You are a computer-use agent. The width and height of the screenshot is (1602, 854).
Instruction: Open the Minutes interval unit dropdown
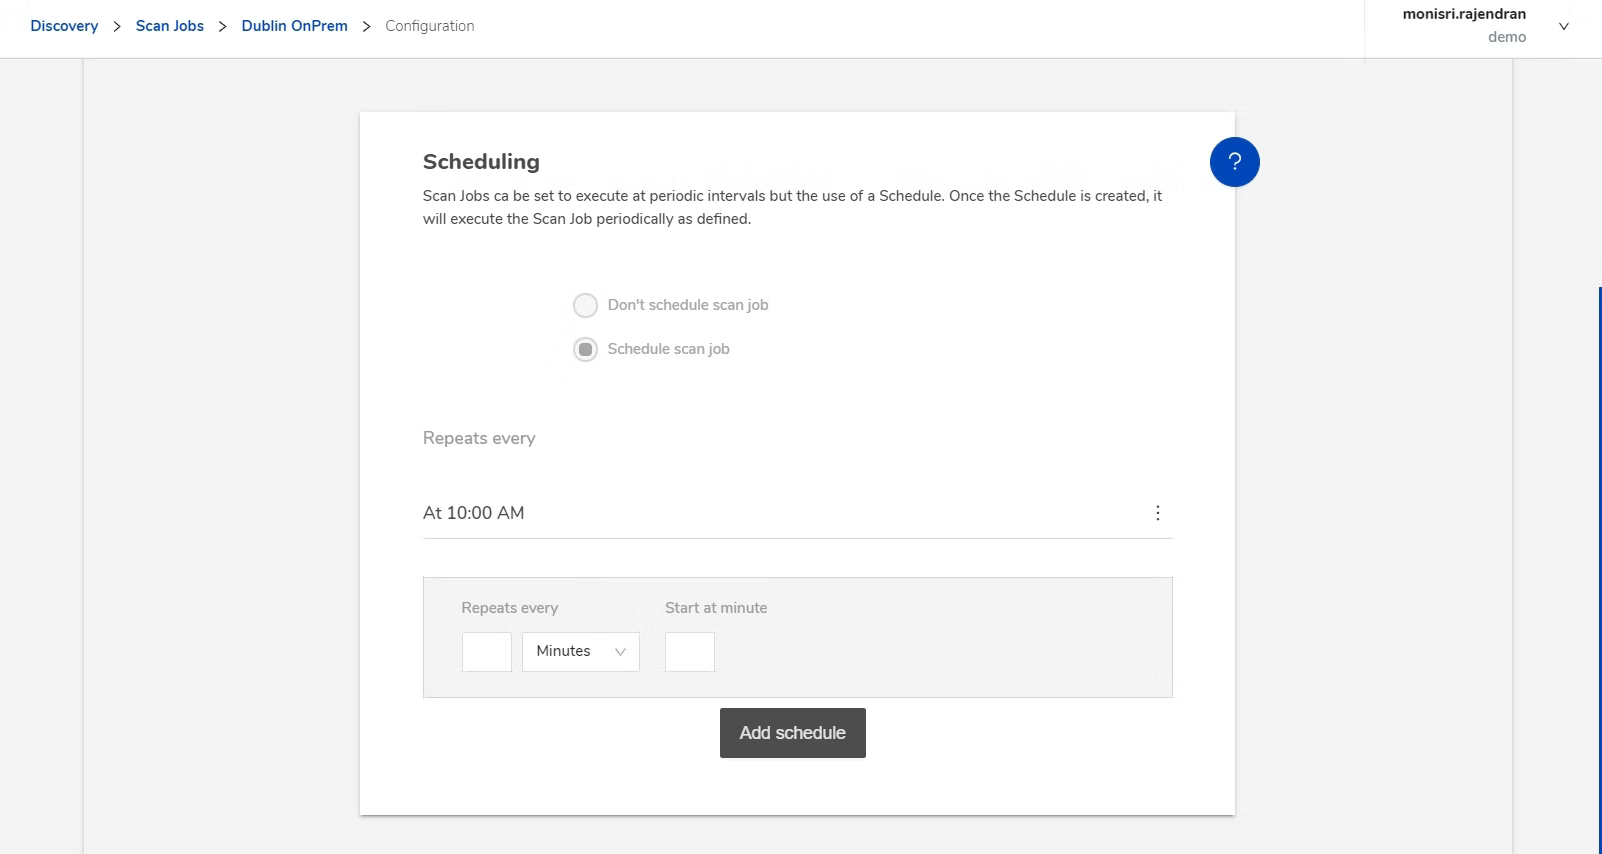[580, 652]
